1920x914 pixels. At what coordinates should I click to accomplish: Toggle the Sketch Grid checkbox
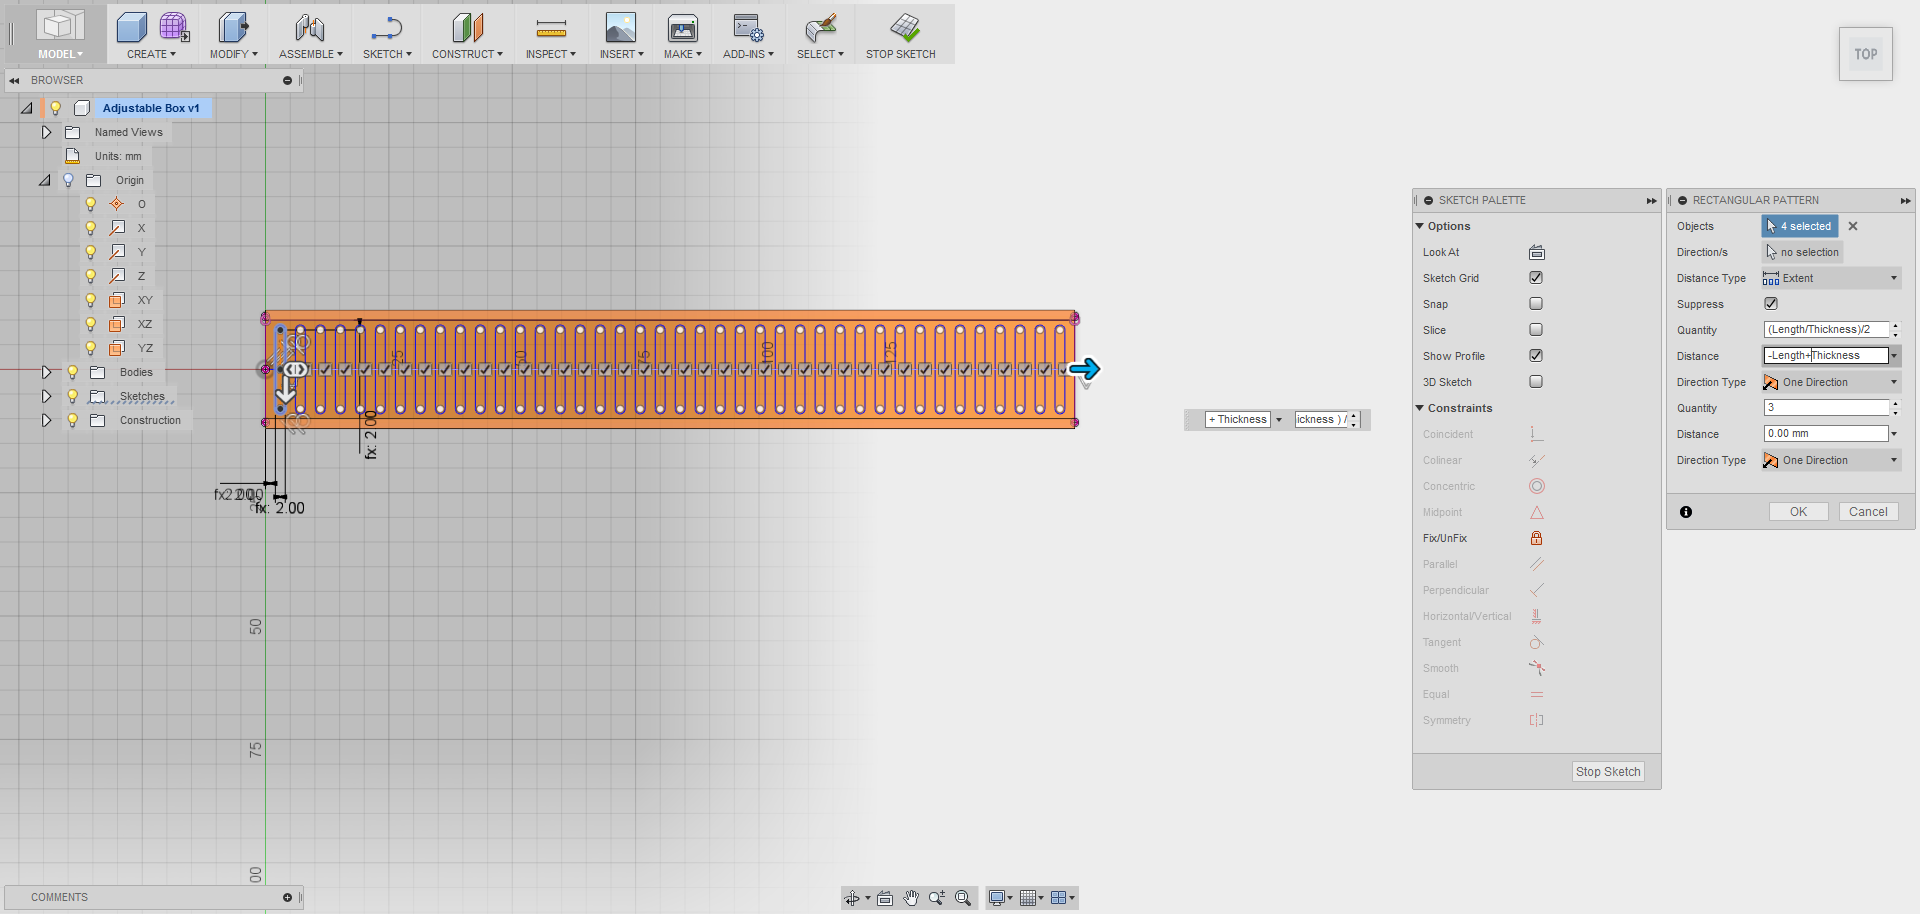pos(1536,277)
